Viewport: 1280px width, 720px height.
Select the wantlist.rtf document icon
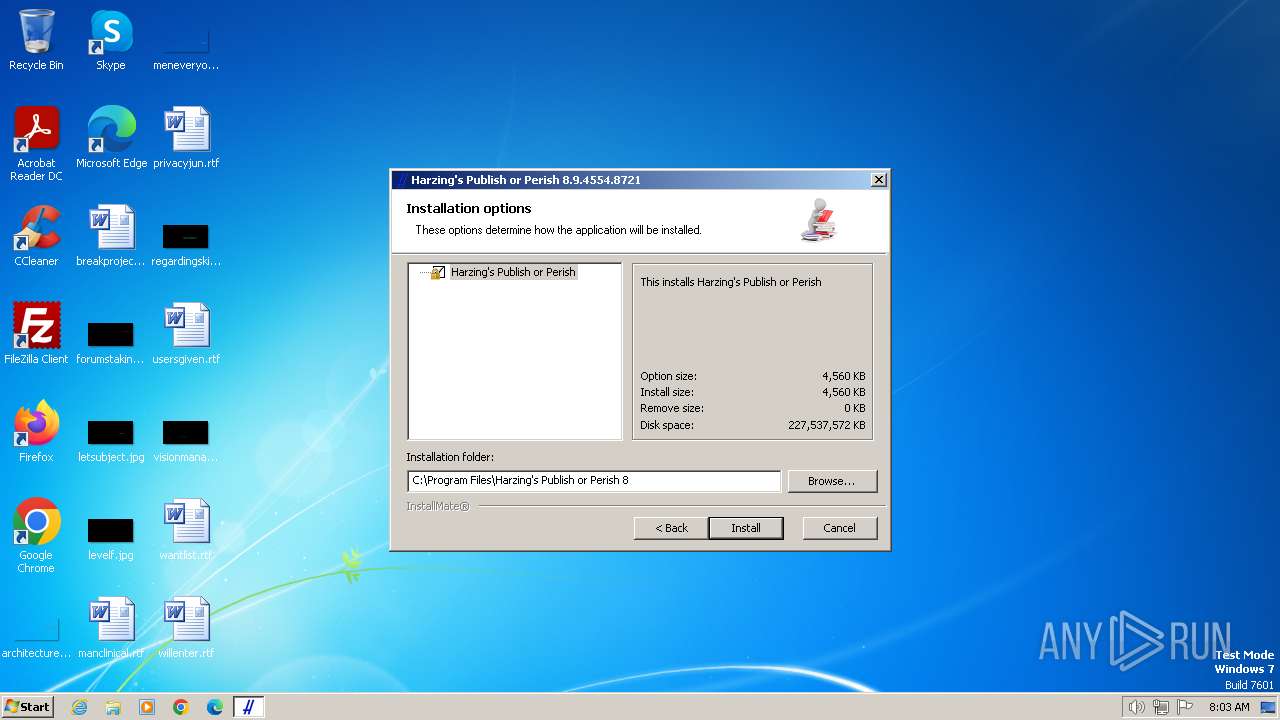click(186, 530)
